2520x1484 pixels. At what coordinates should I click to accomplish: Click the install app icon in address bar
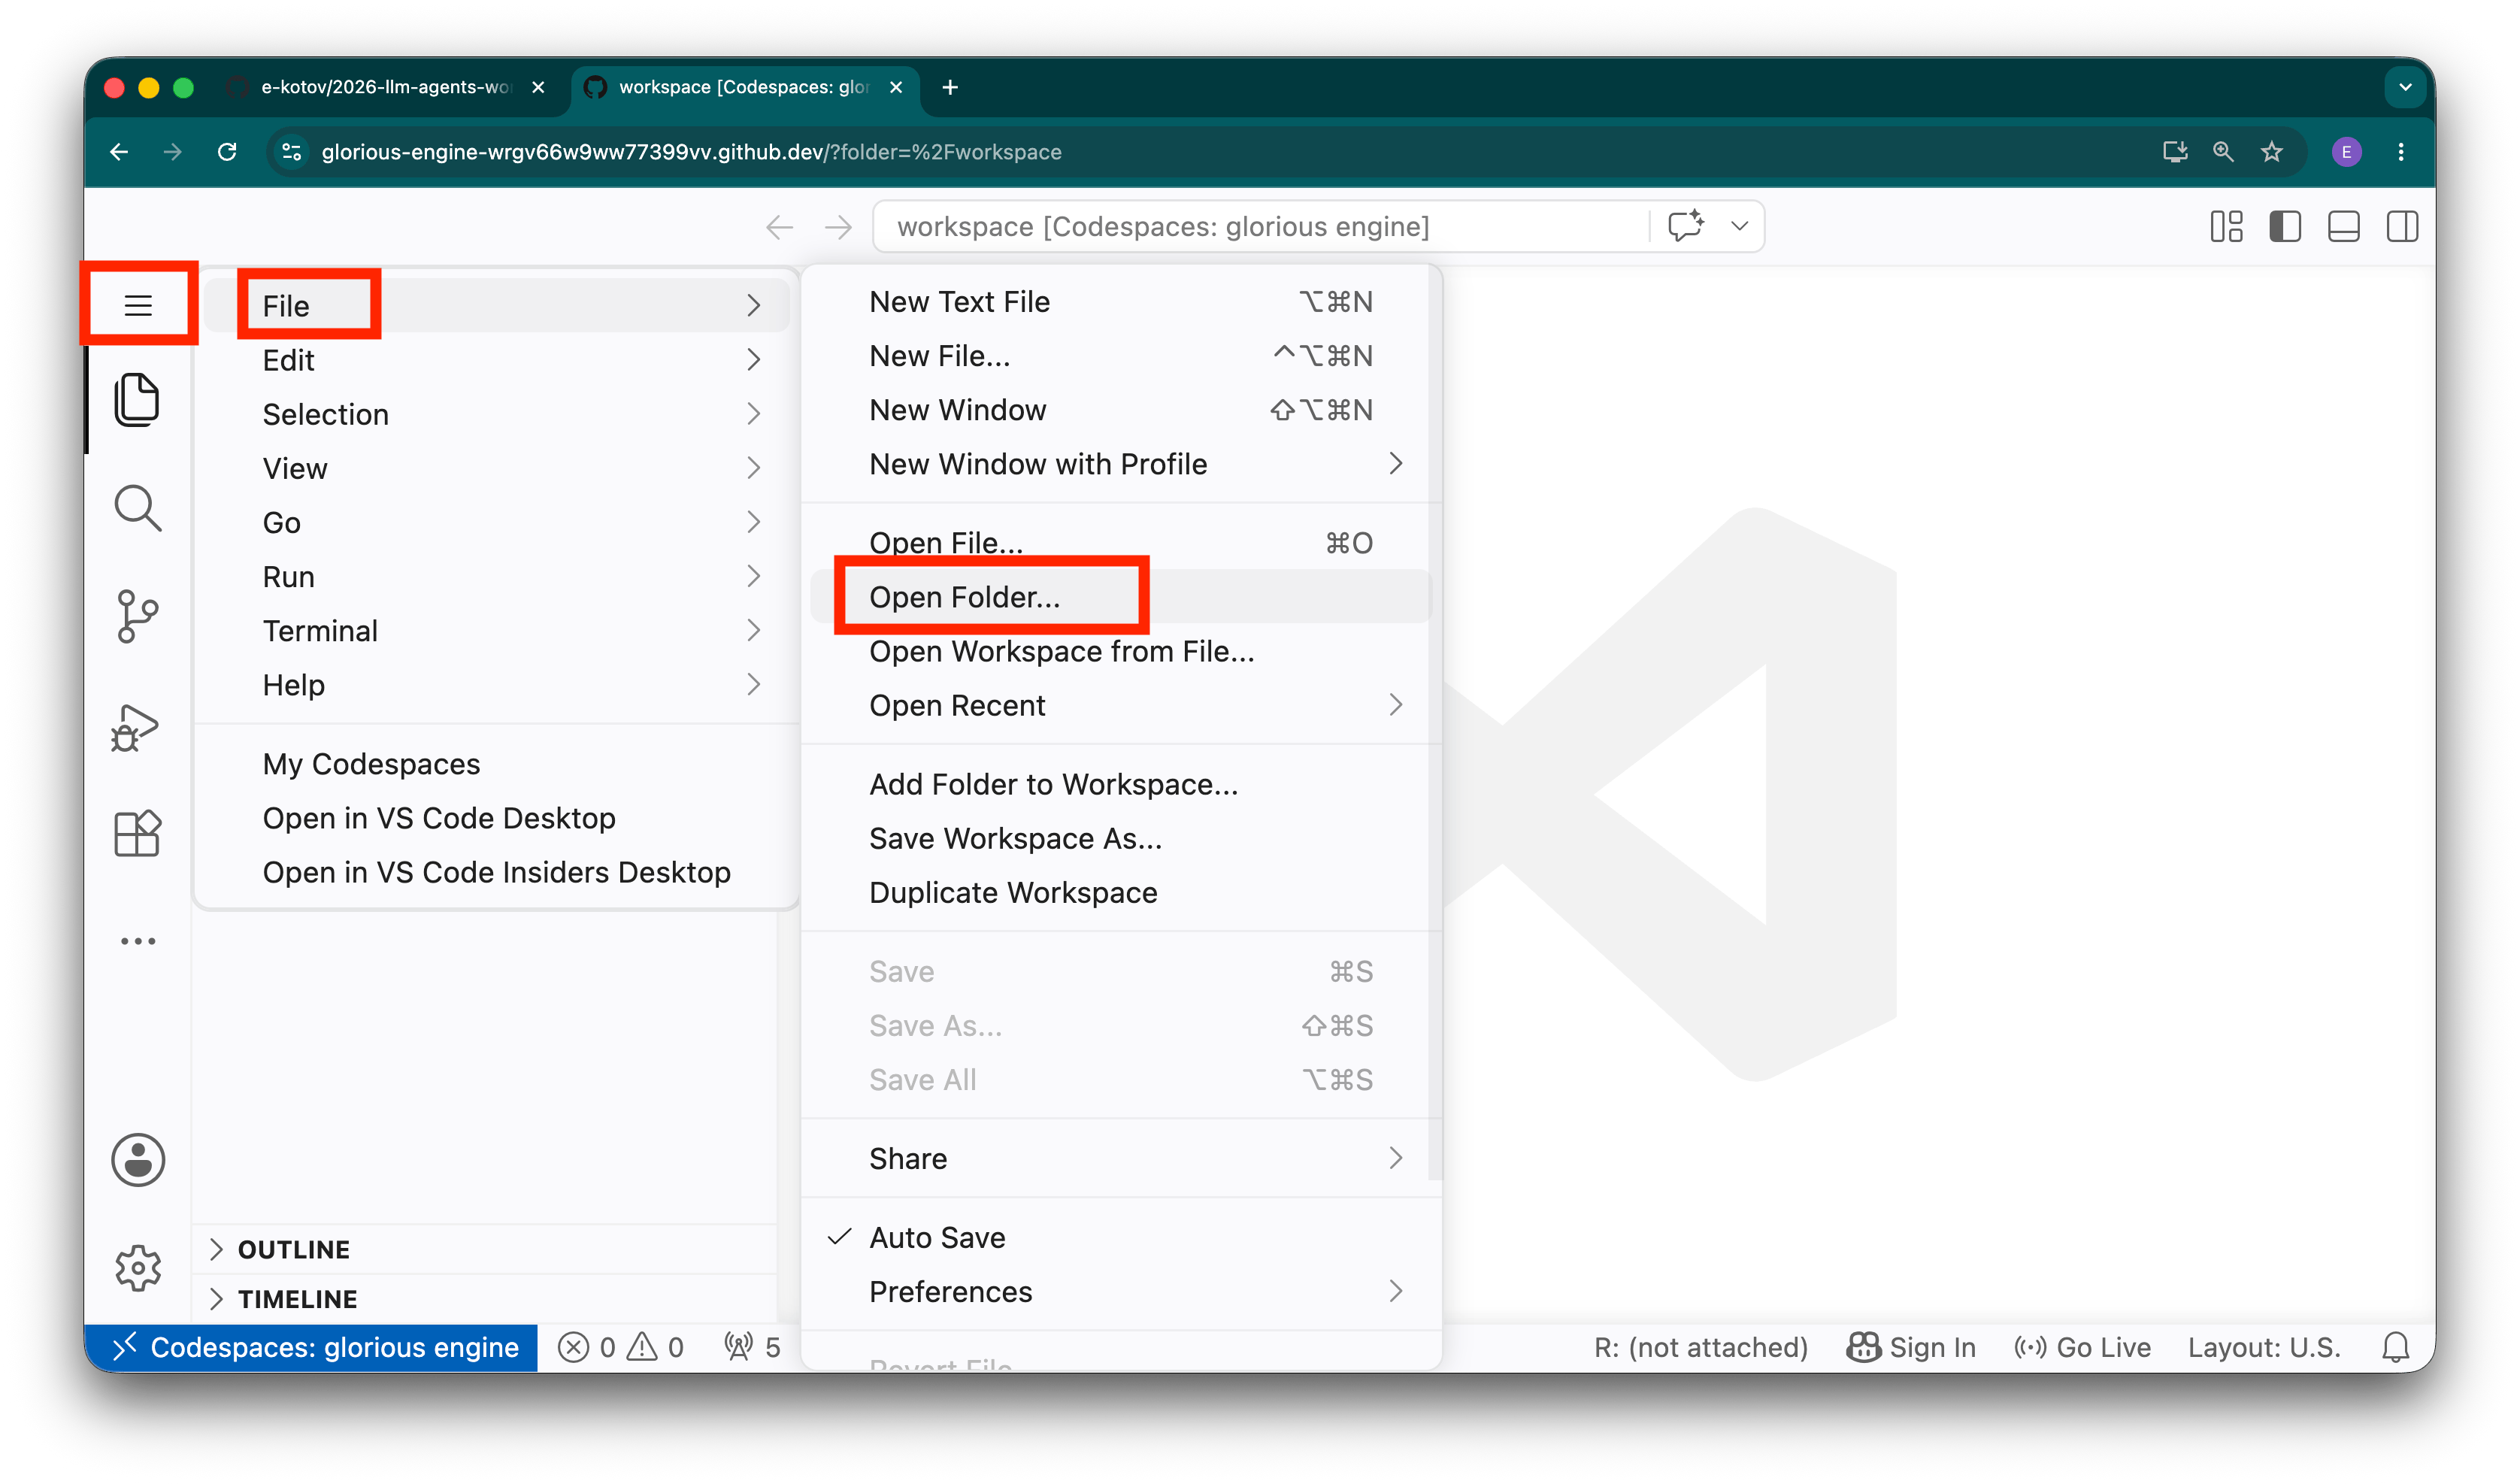[2174, 152]
